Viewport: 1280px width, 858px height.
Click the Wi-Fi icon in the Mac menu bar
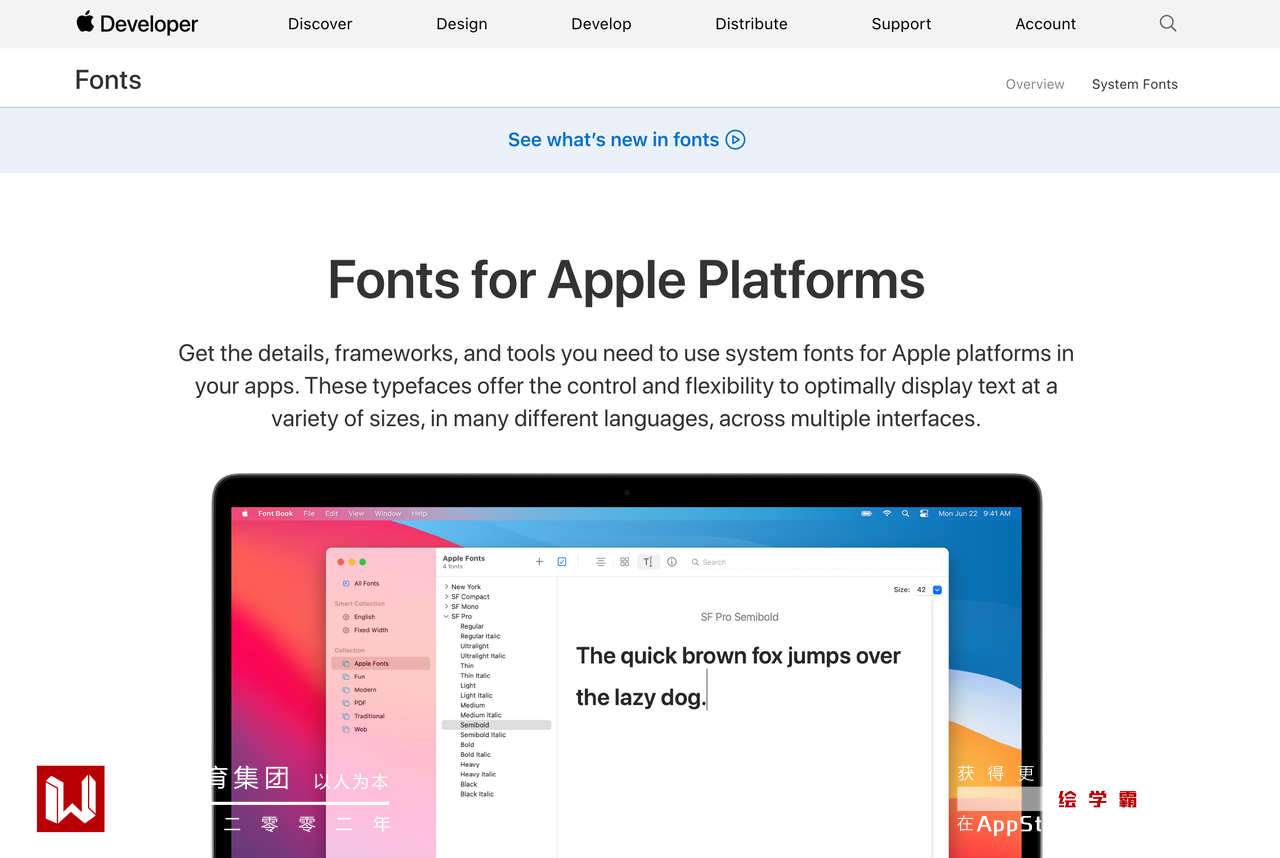[x=887, y=514]
